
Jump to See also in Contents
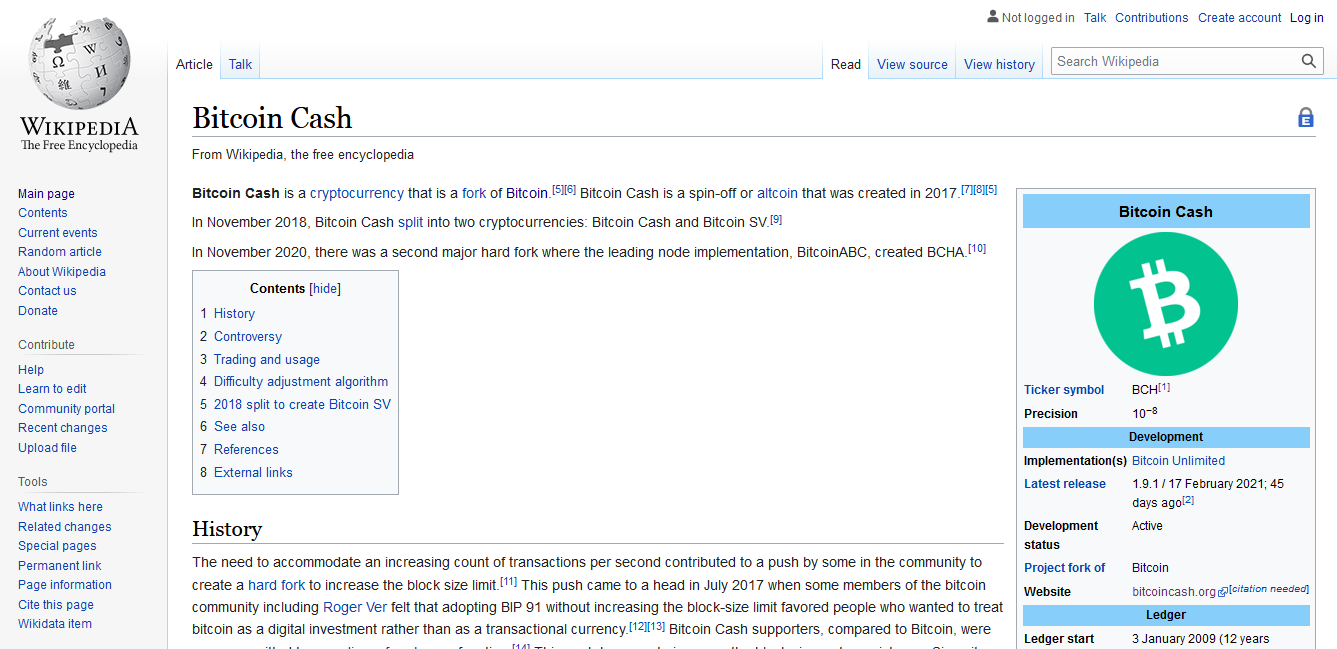[x=239, y=427]
